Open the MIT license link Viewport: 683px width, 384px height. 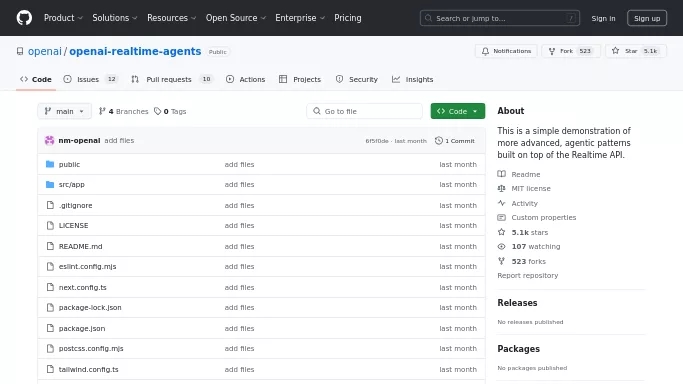pos(531,189)
